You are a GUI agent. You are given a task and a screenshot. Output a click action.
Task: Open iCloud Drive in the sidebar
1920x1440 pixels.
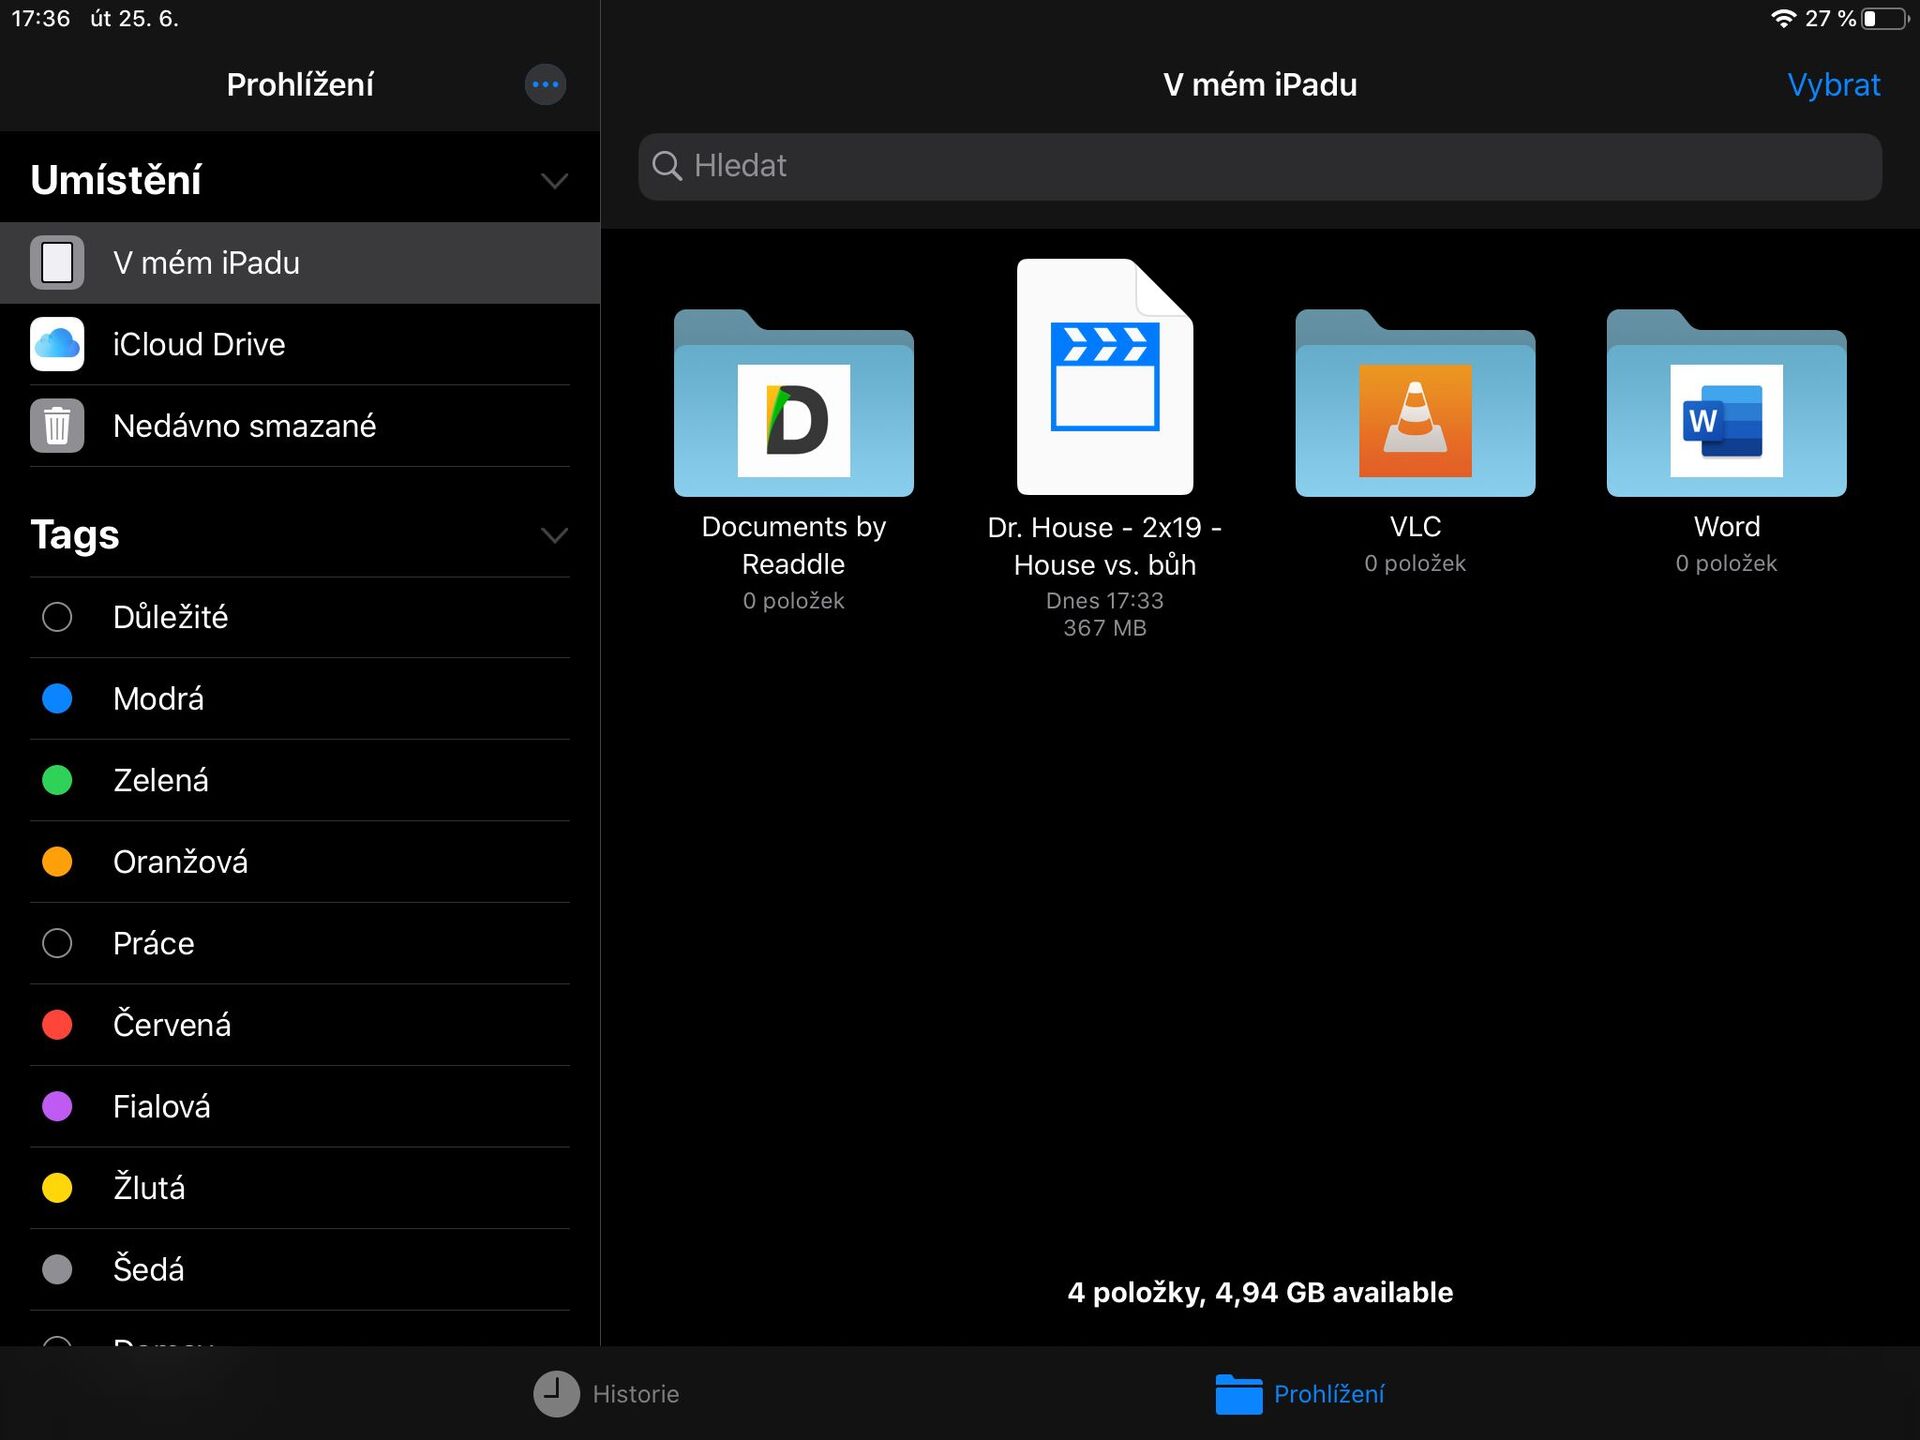199,344
